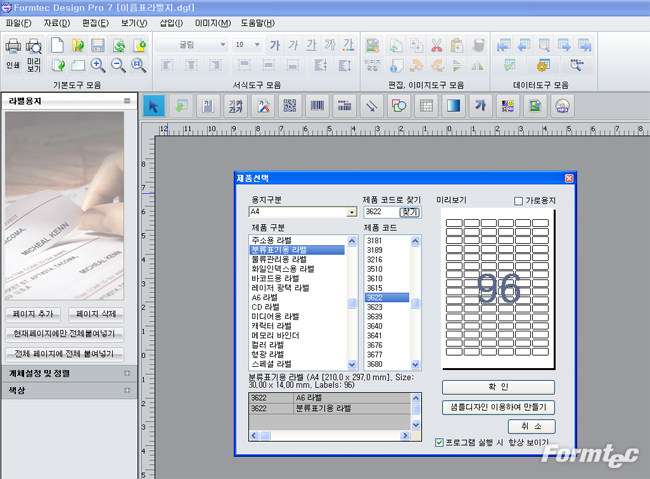Image resolution: width=650 pixels, height=479 pixels.
Task: Click the 페이지 삭제 button
Action: 96,314
